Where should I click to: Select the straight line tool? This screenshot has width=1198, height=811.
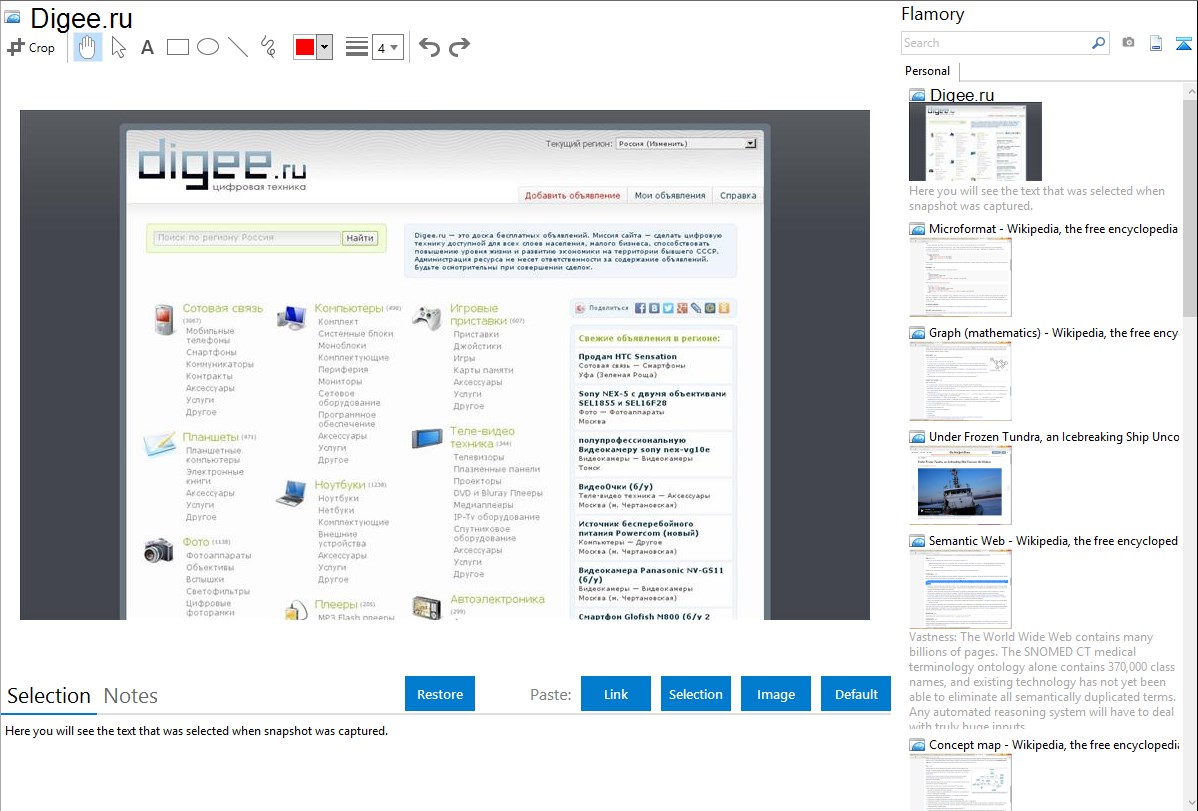238,47
